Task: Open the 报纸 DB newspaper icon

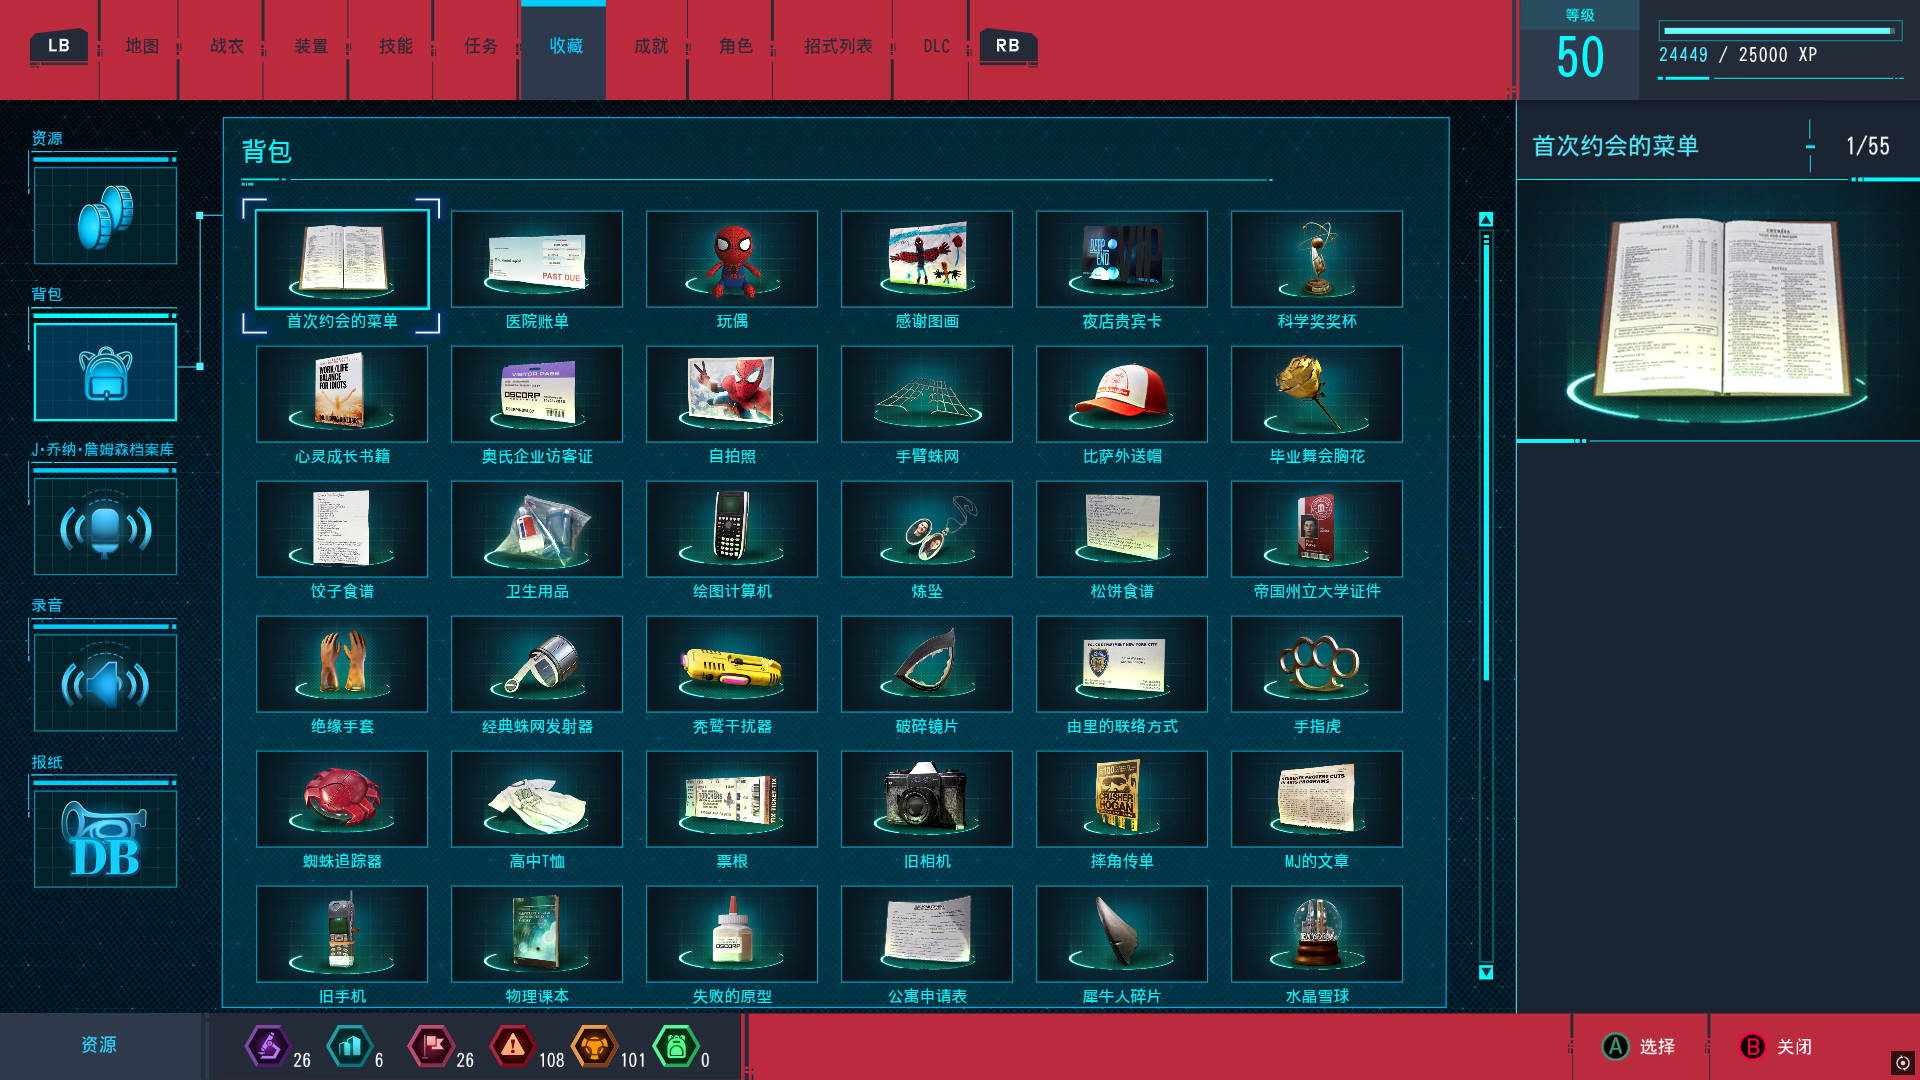Action: tap(105, 839)
